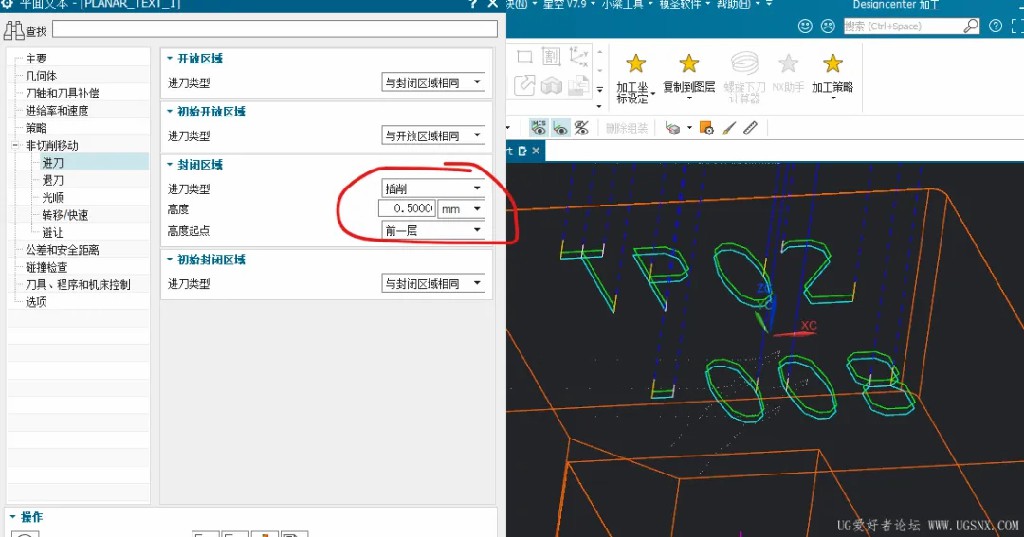
Task: Toggle the MCS display eye icon
Action: (538, 127)
